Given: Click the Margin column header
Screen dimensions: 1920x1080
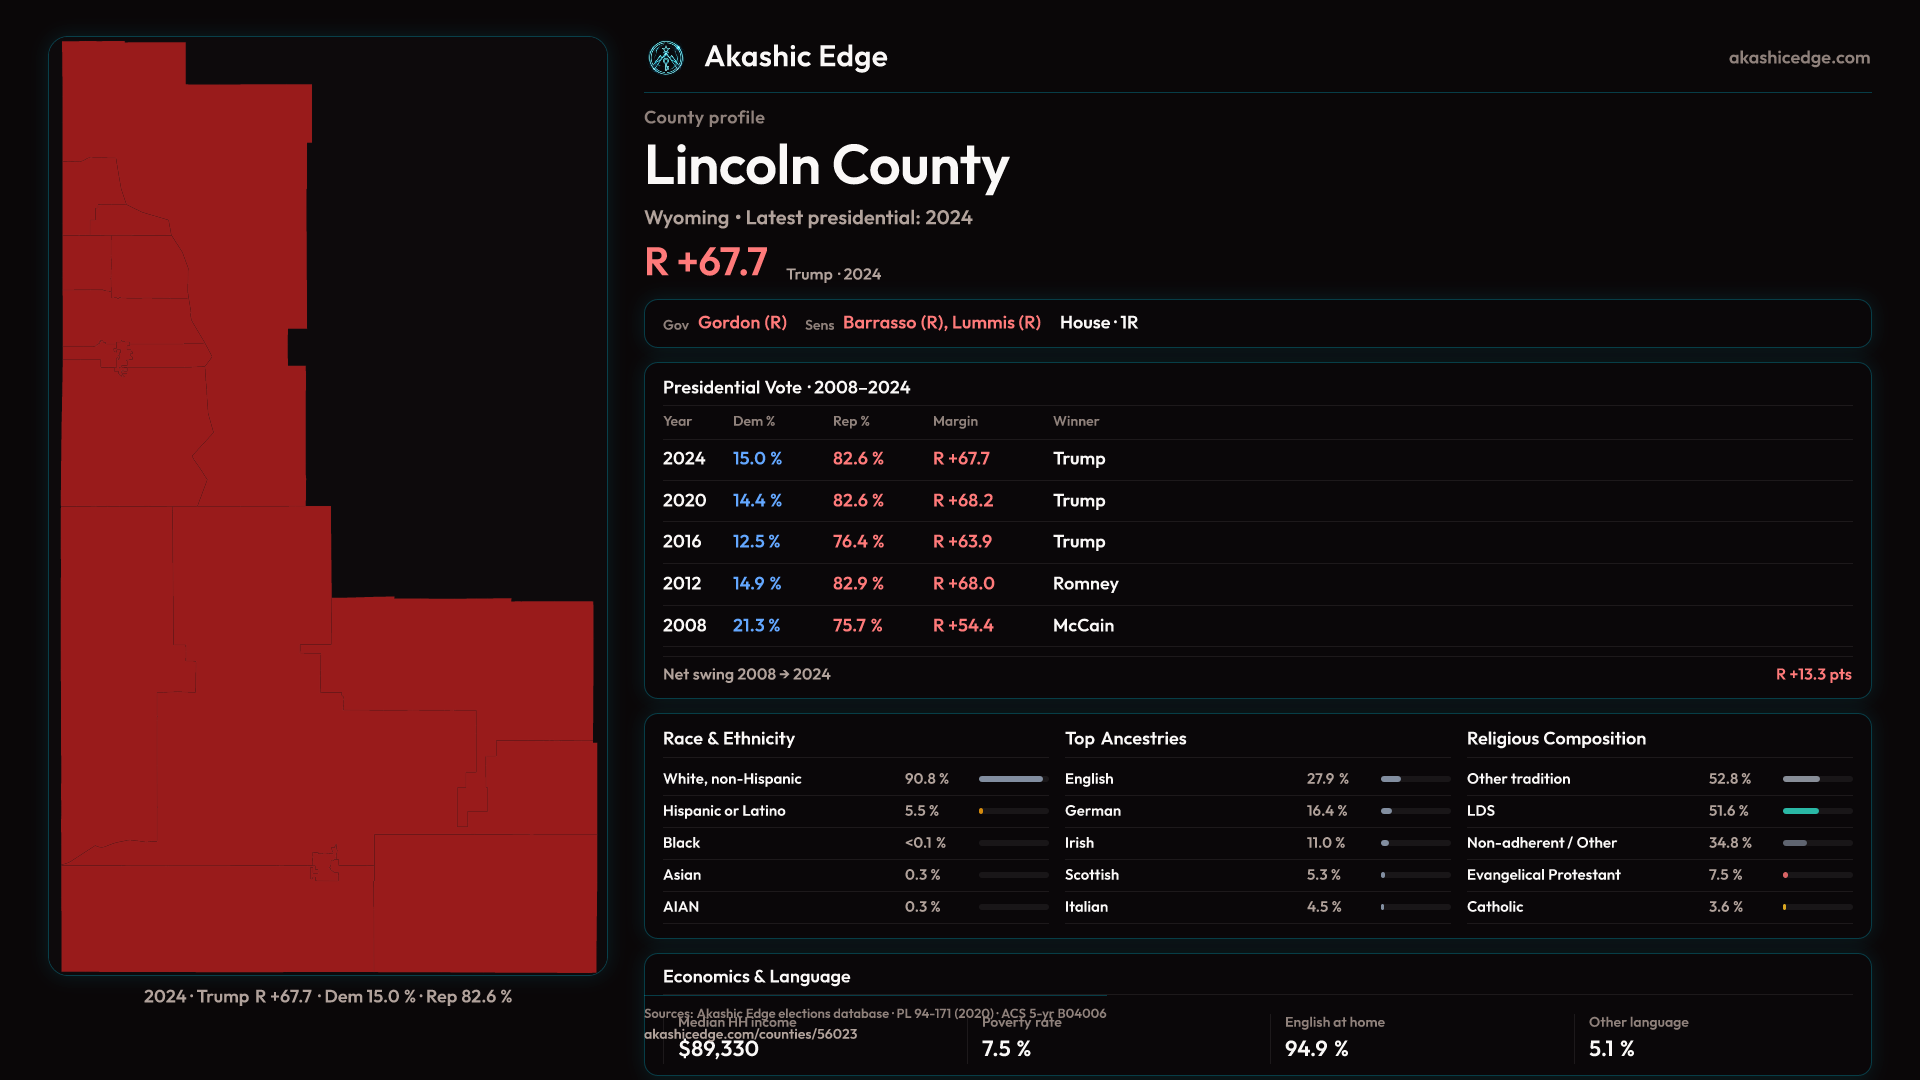Looking at the screenshot, I should tap(954, 422).
